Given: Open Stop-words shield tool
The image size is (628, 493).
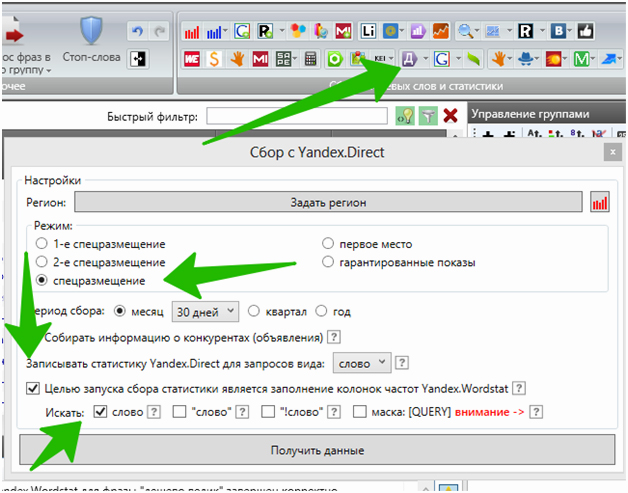Looking at the screenshot, I should coord(91,40).
